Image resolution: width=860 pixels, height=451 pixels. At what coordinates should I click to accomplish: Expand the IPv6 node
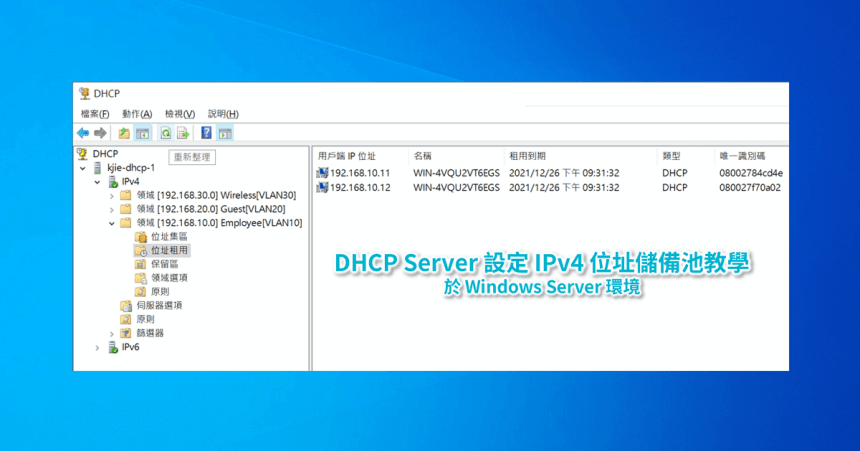point(97,347)
